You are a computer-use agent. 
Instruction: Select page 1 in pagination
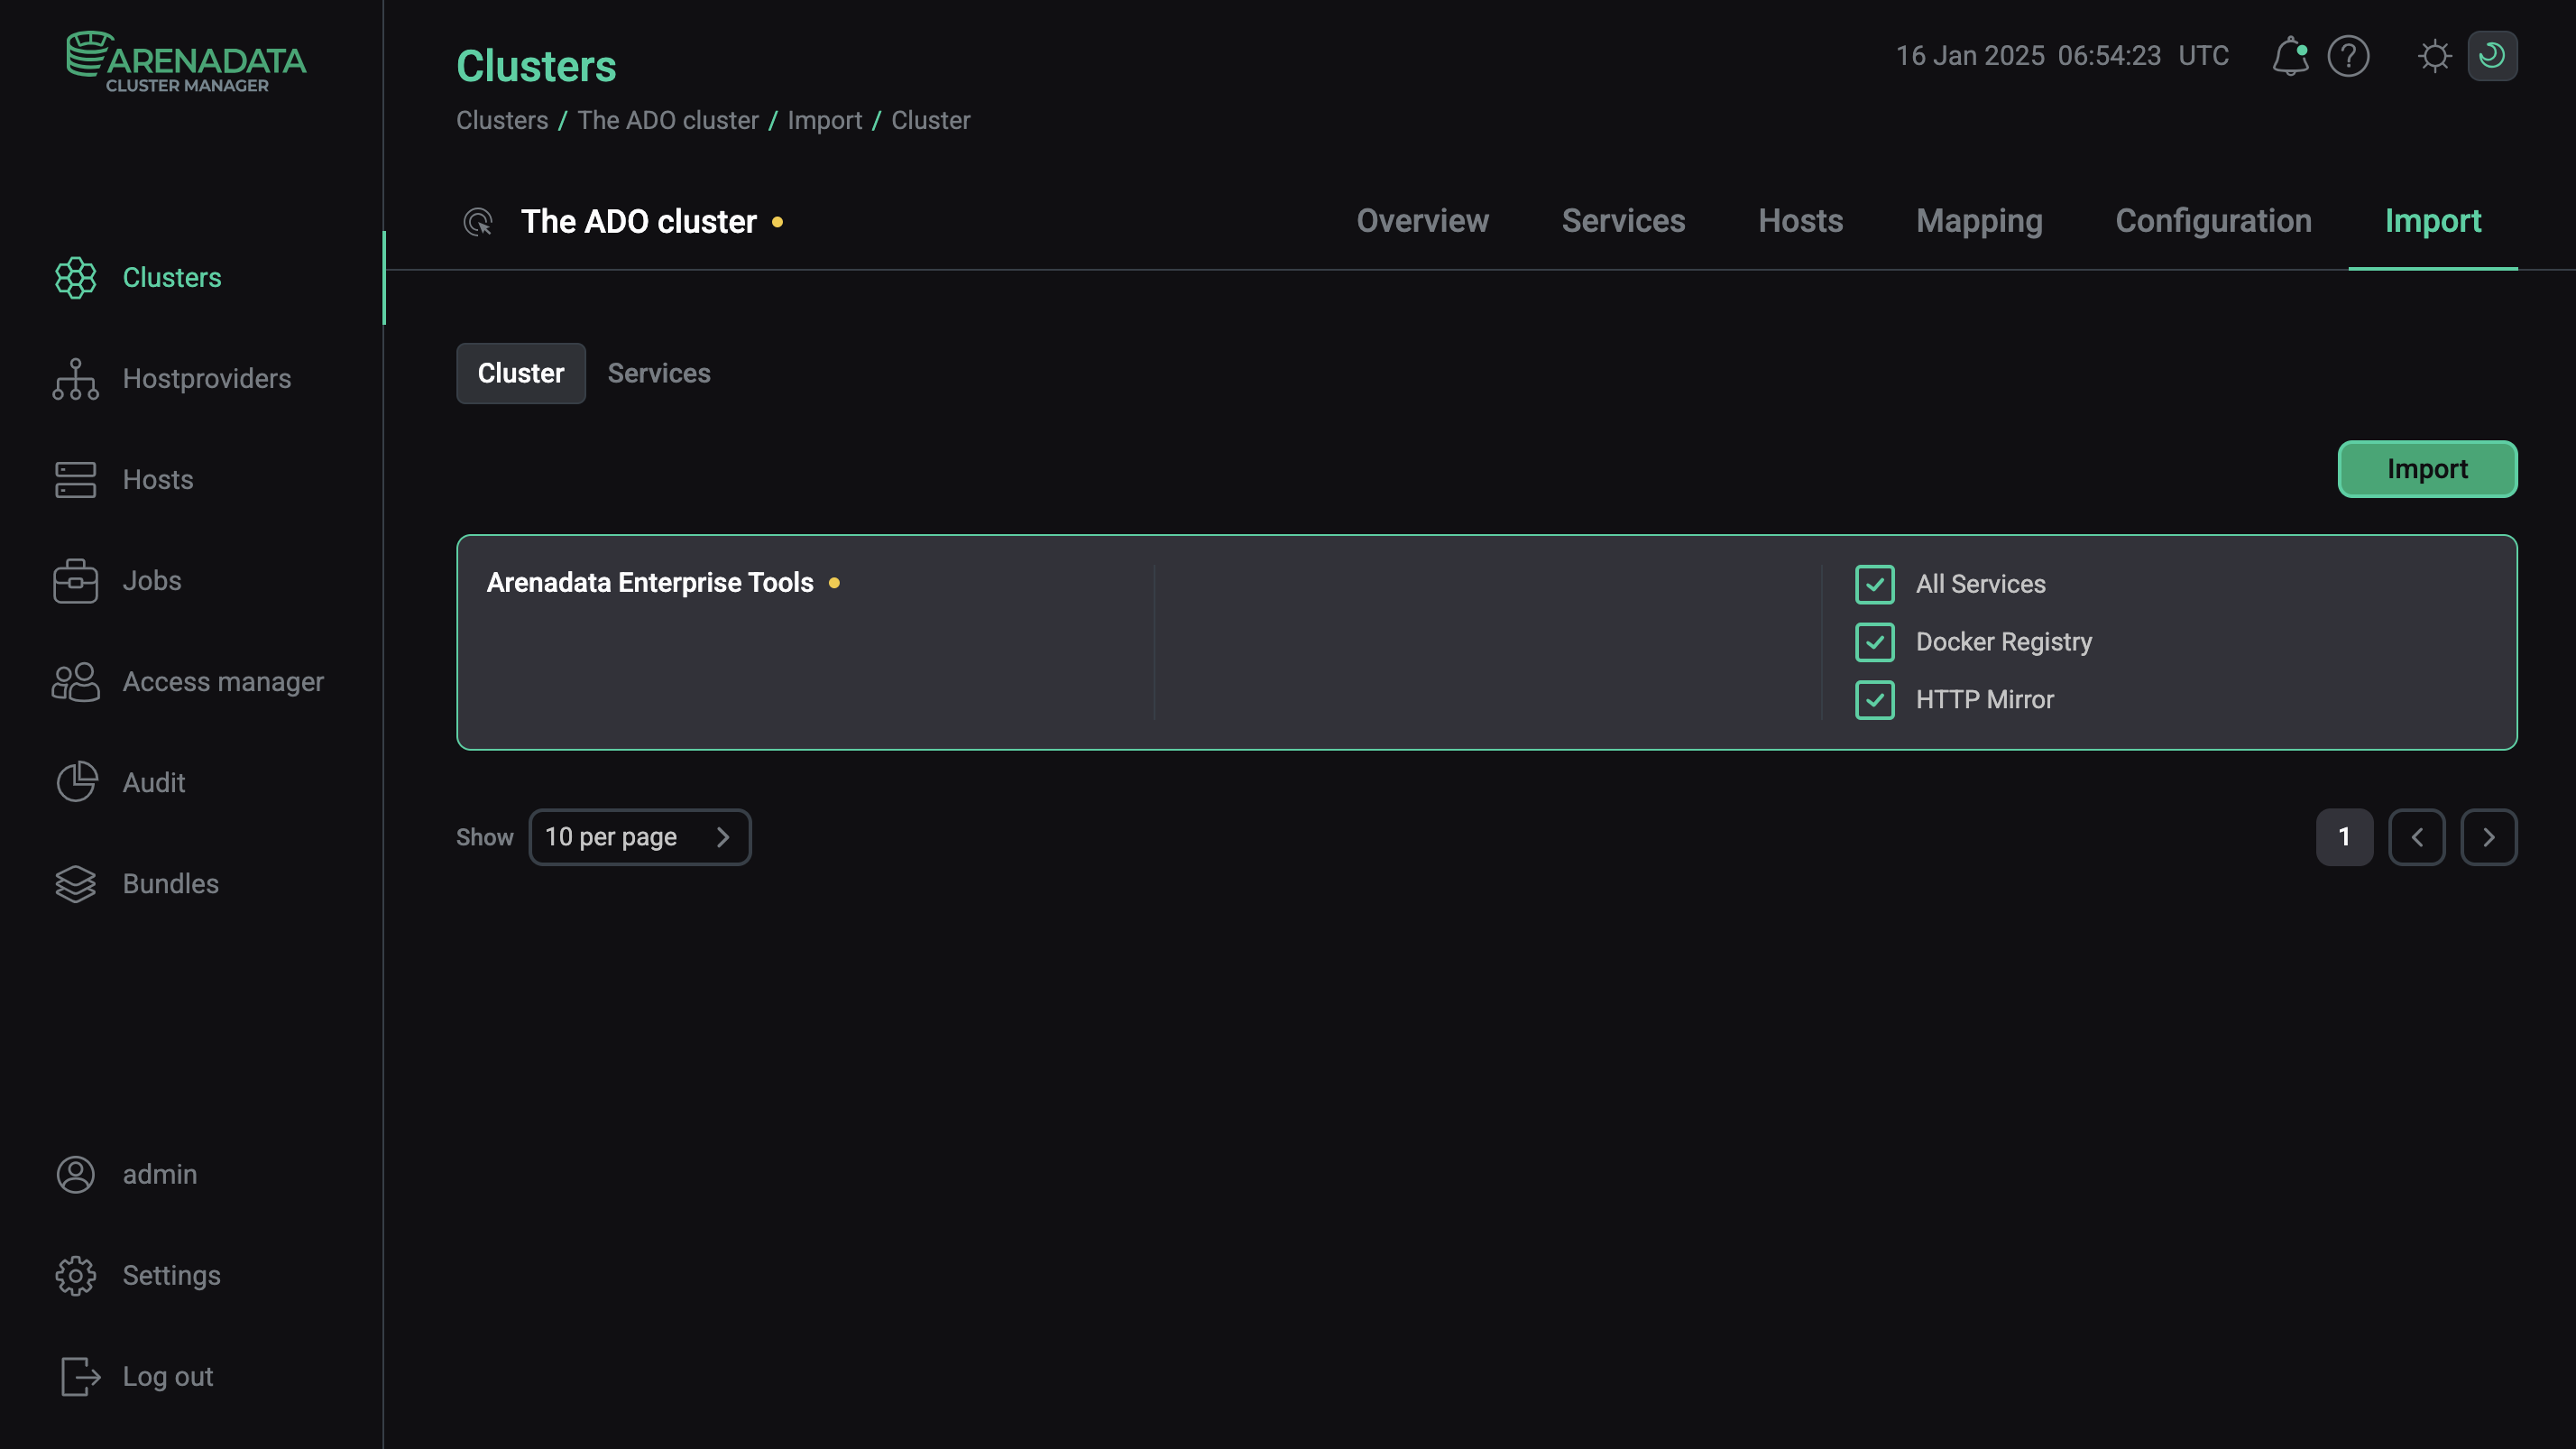coord(2344,837)
